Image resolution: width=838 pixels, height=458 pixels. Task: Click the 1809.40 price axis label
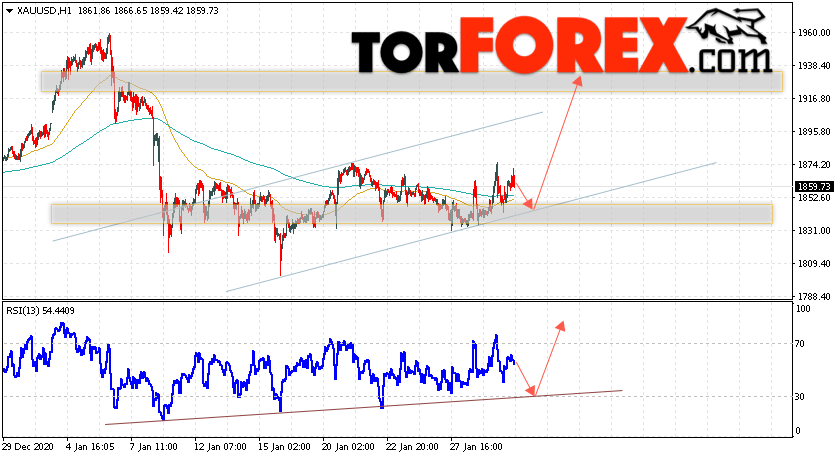coord(813,263)
